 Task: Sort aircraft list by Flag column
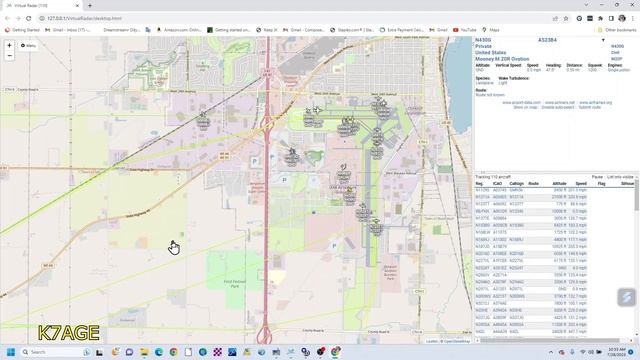[601, 184]
